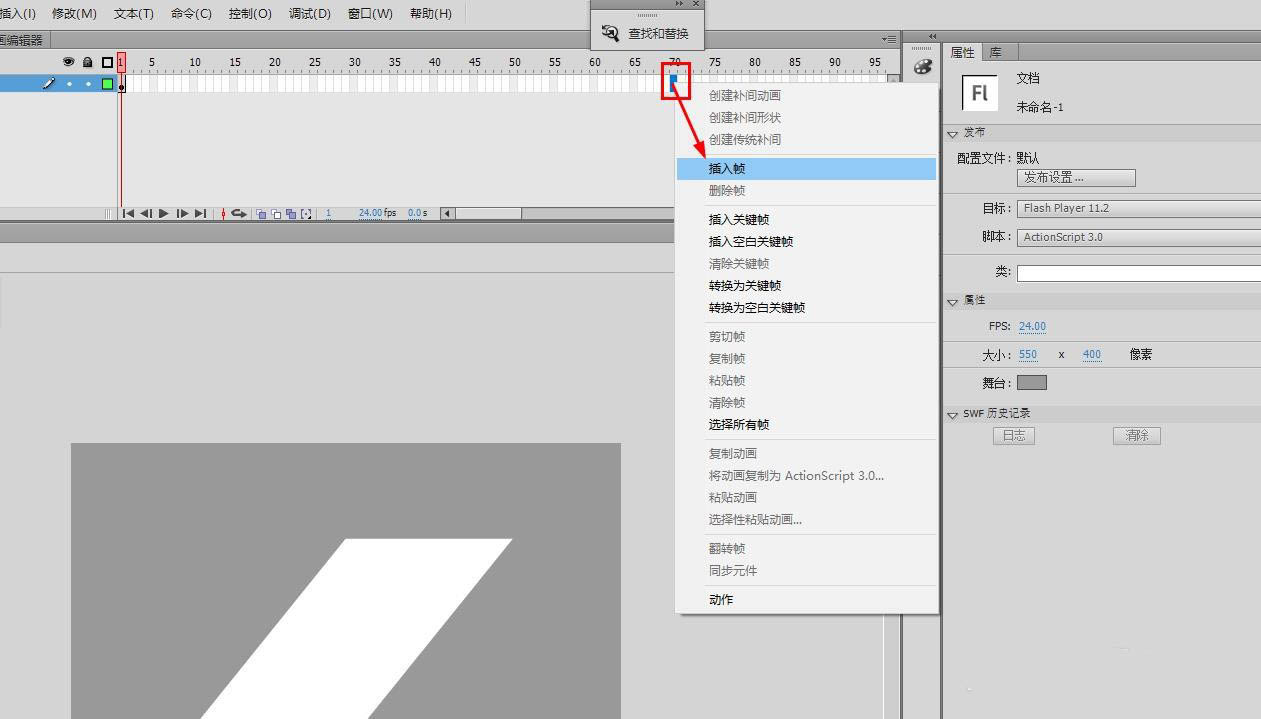This screenshot has width=1261, height=719.
Task: Click the 日志 button
Action: pos(1014,435)
